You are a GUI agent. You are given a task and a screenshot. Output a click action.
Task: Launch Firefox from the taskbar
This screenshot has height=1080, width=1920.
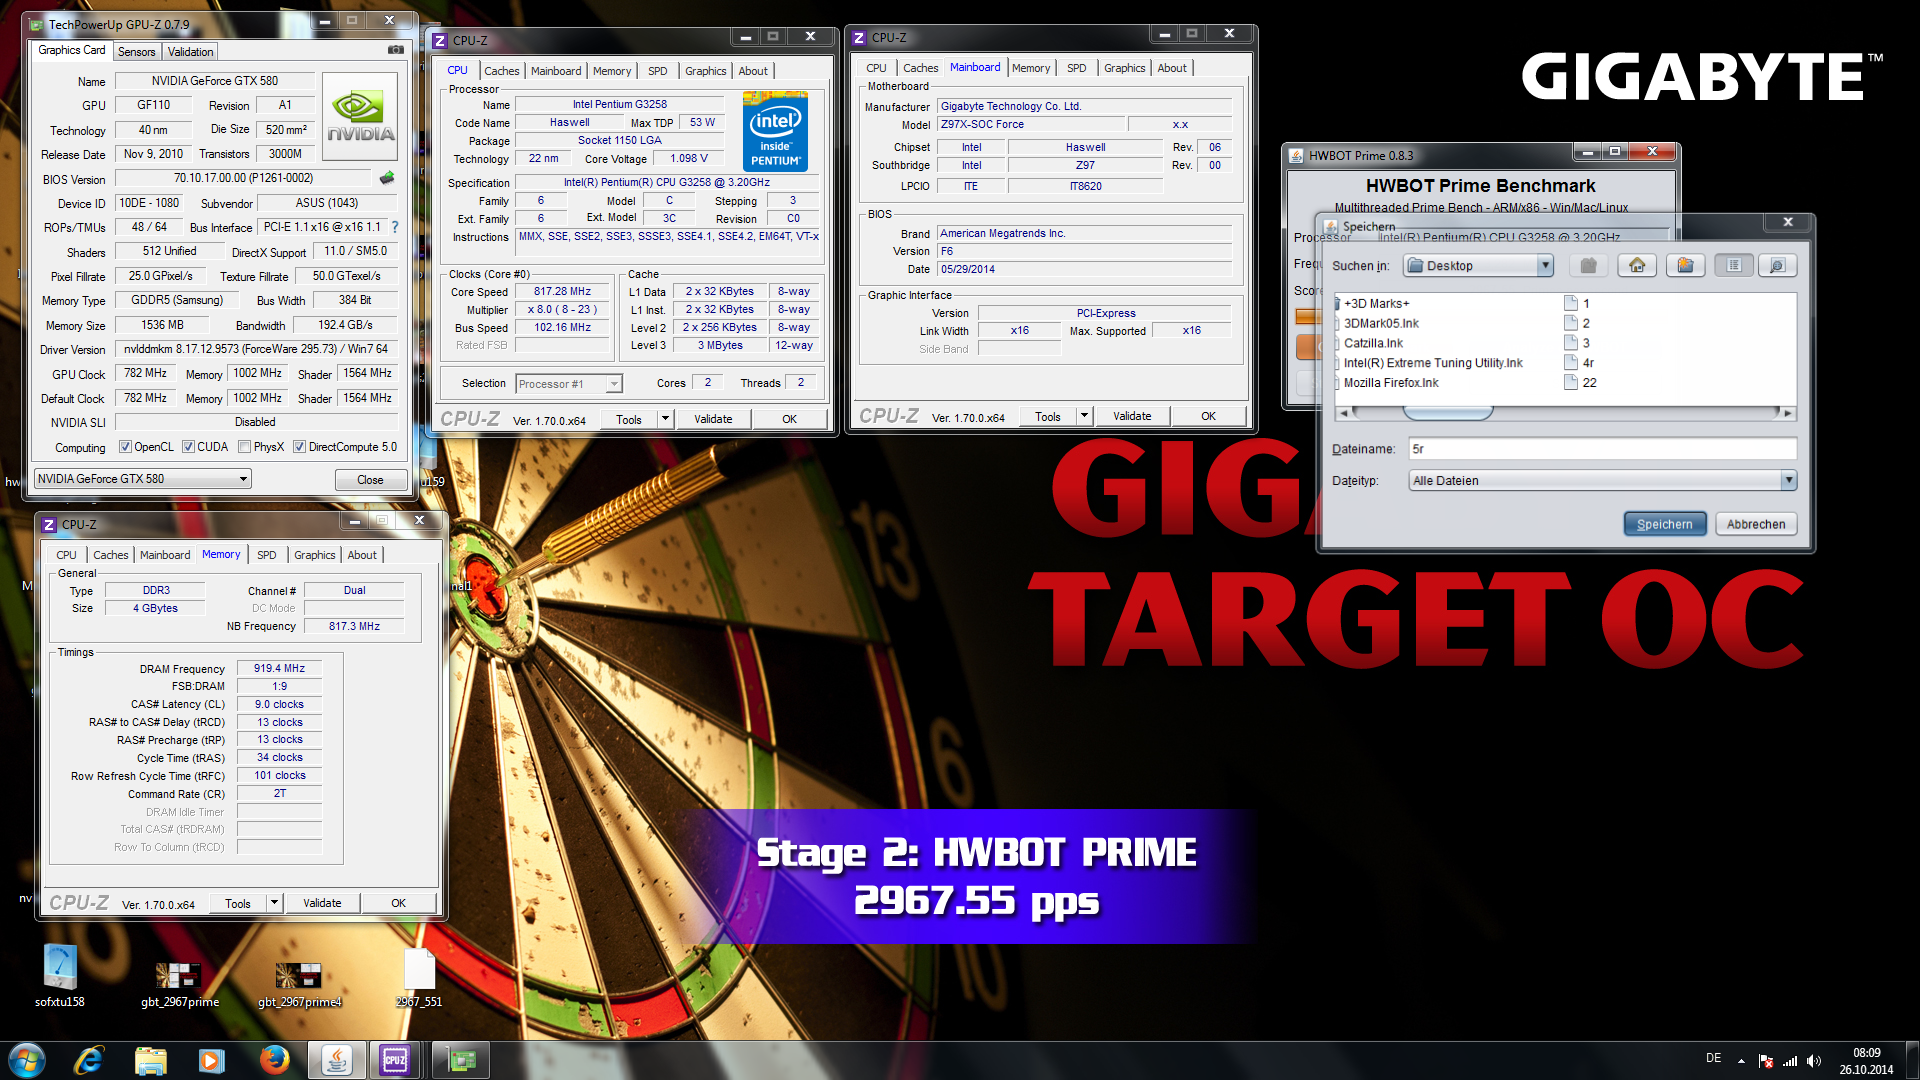click(x=274, y=1060)
